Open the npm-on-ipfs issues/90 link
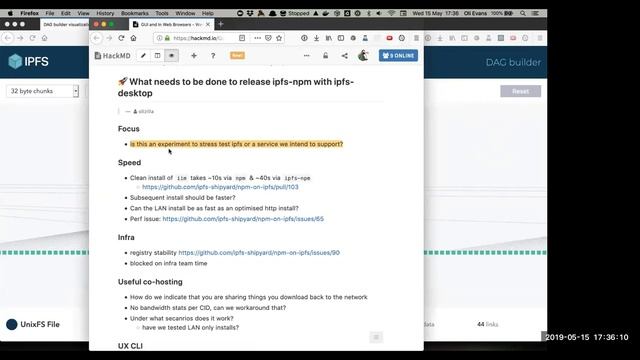This screenshot has height=360, width=640. 259,253
